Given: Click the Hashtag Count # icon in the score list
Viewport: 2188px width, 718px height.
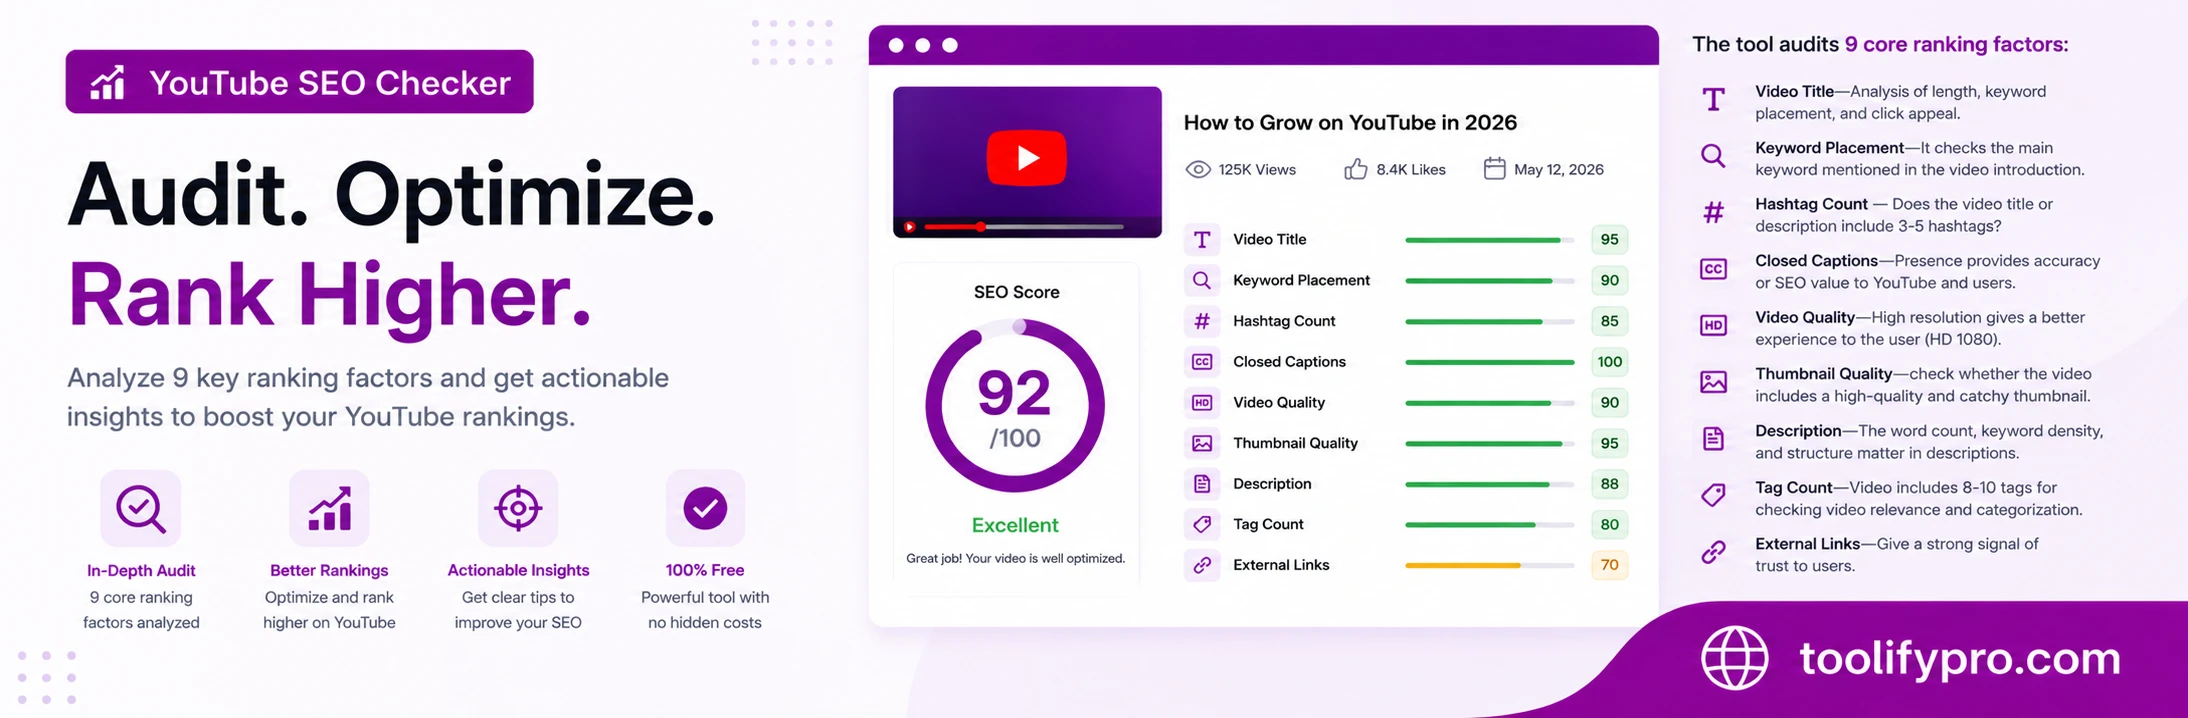Looking at the screenshot, I should (x=1202, y=321).
